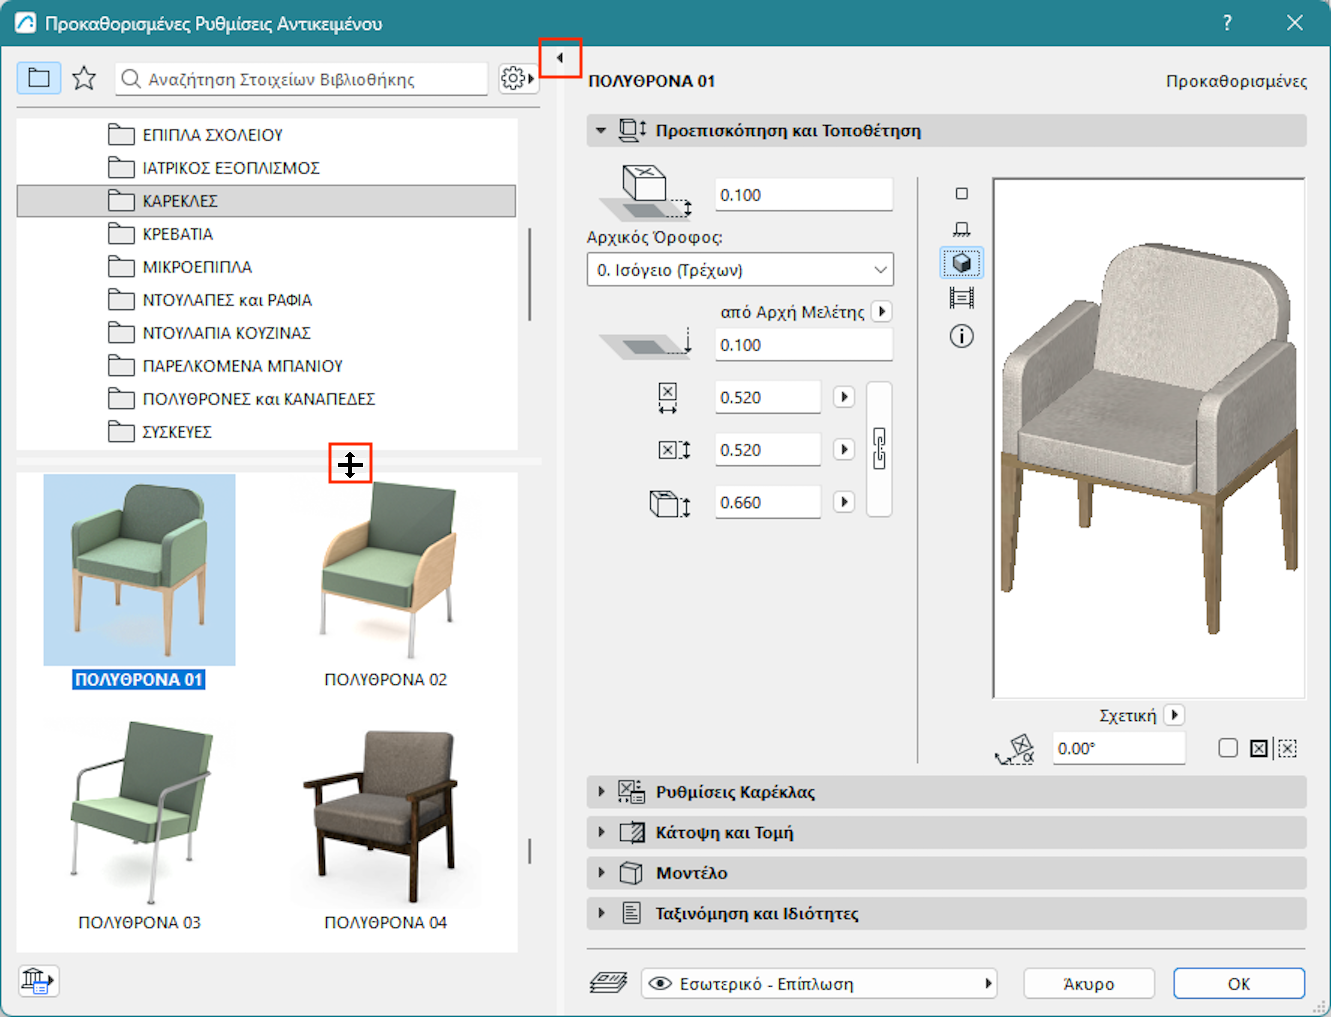Open the ΚΡΕΒΑΤΙΑ folder
Viewport: 1331px width, 1017px height.
point(178,234)
